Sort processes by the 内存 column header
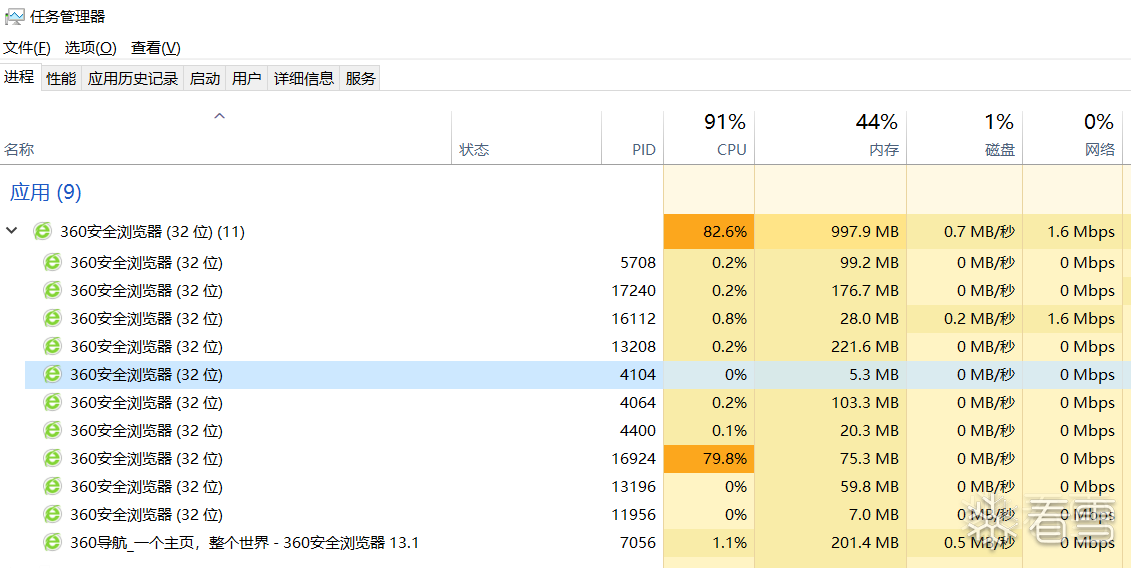 (830, 137)
